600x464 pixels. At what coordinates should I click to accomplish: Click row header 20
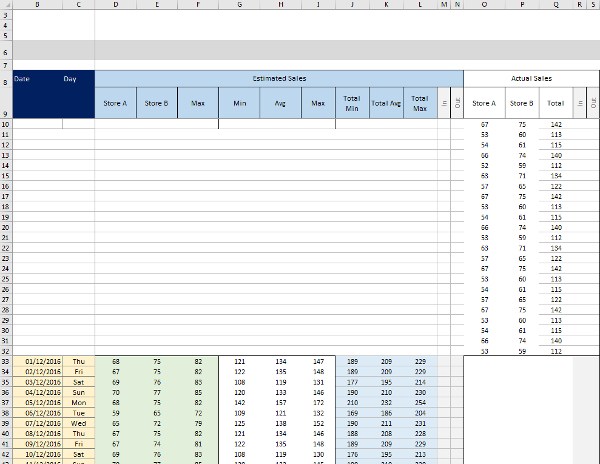[x=6, y=228]
